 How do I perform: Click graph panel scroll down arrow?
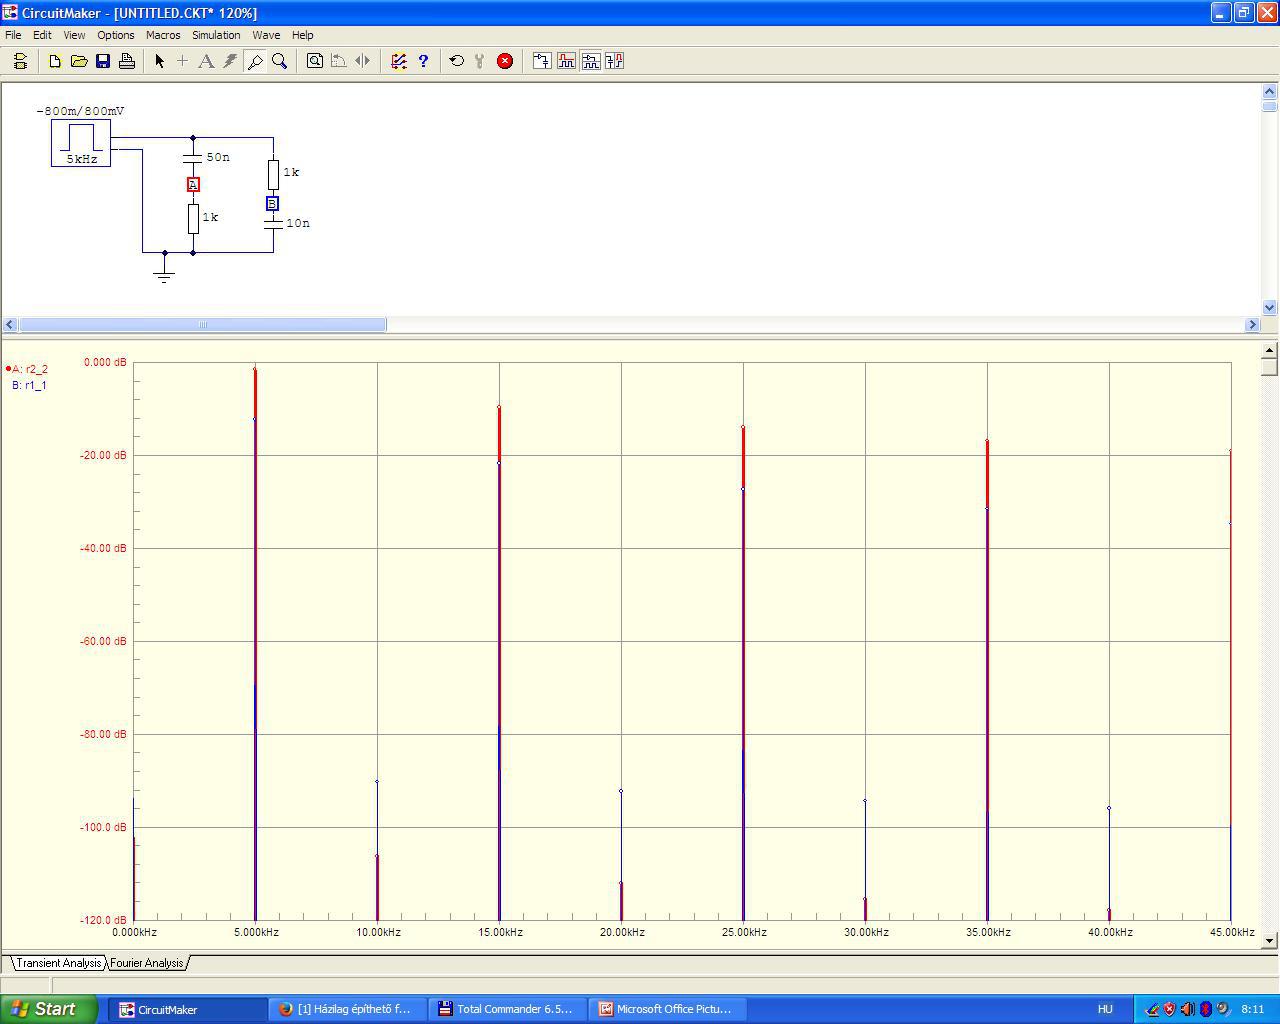pos(1270,940)
